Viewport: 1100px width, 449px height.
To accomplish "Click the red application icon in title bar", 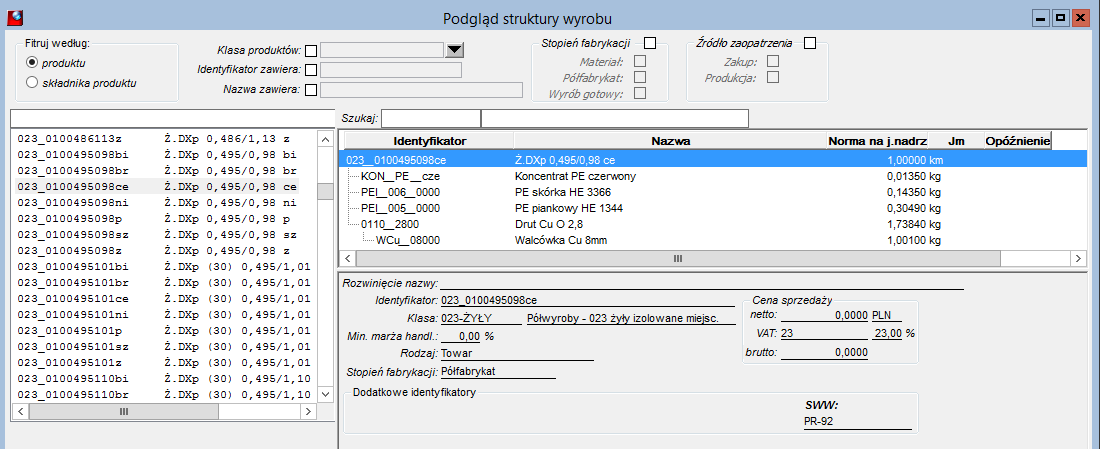I will point(15,17).
